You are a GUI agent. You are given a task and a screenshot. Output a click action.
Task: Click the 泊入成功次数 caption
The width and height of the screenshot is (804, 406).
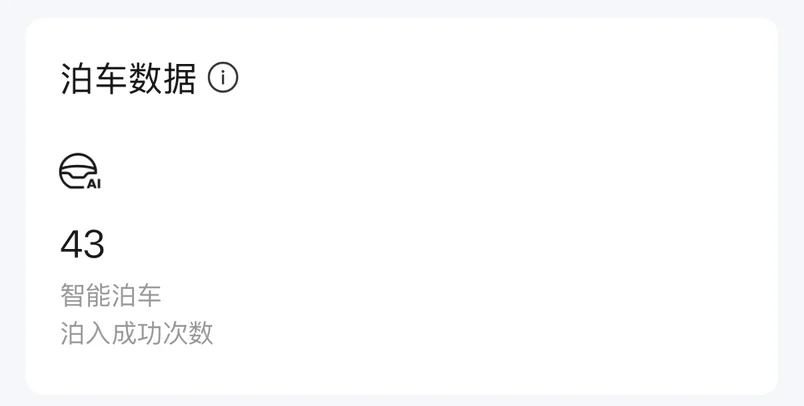[136, 333]
